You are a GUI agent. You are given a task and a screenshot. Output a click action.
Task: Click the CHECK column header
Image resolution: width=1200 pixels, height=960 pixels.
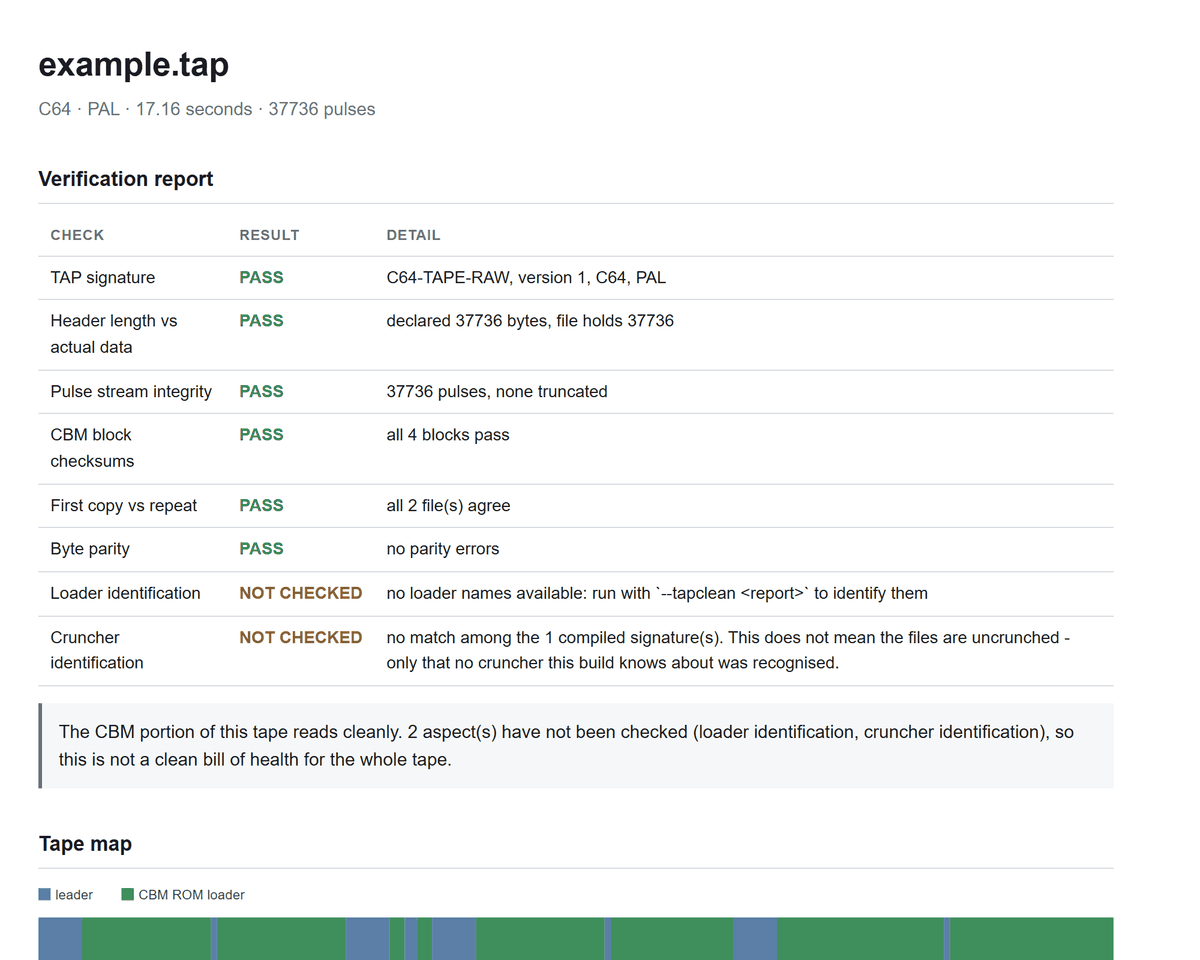click(77, 235)
